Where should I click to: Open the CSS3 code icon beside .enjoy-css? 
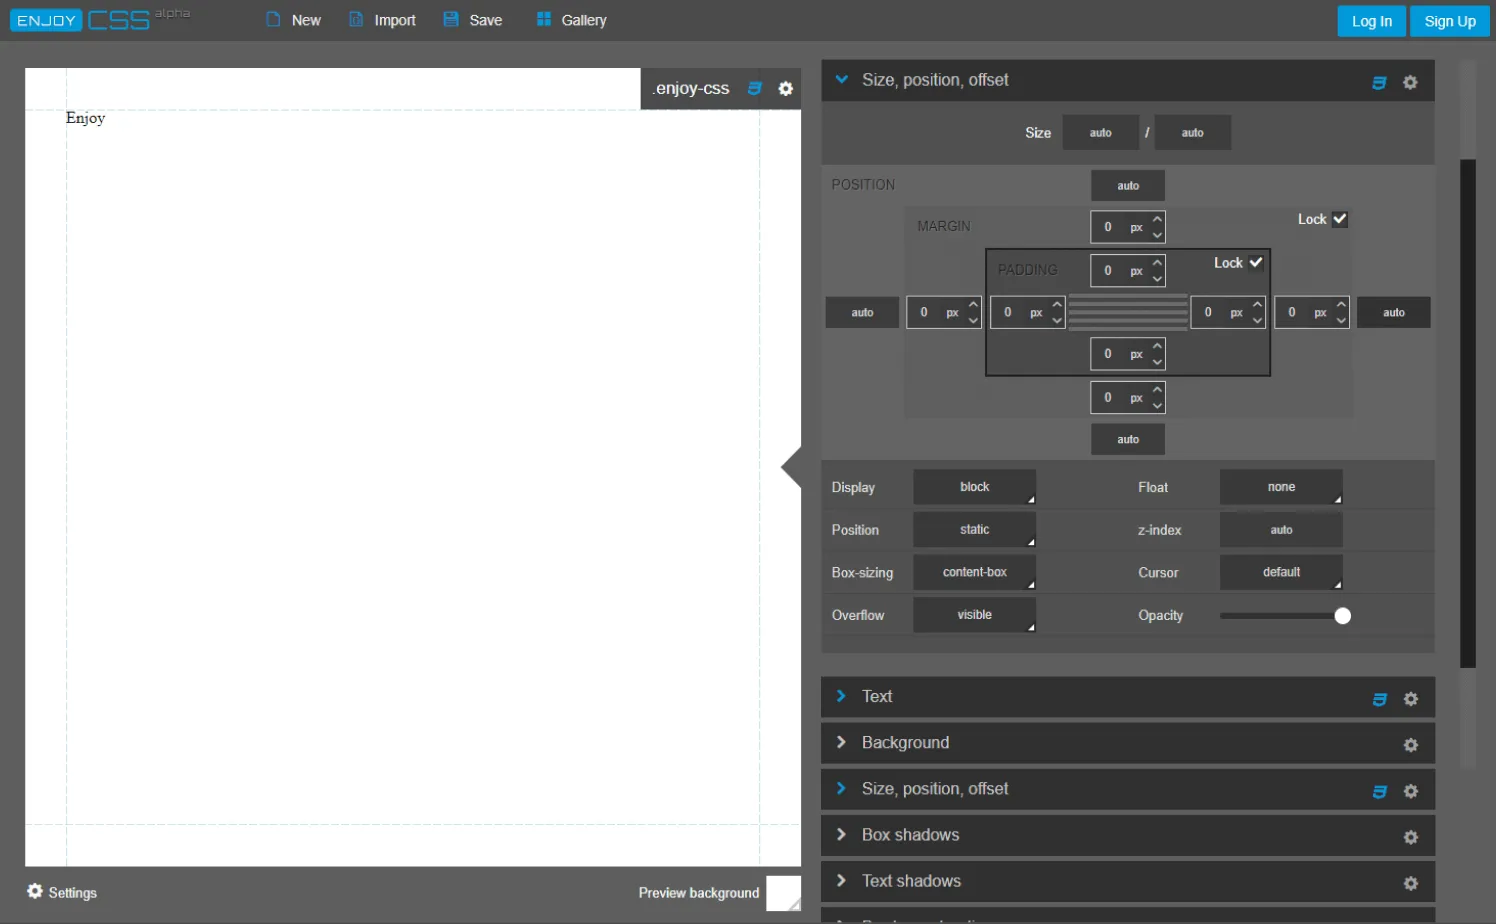point(755,88)
